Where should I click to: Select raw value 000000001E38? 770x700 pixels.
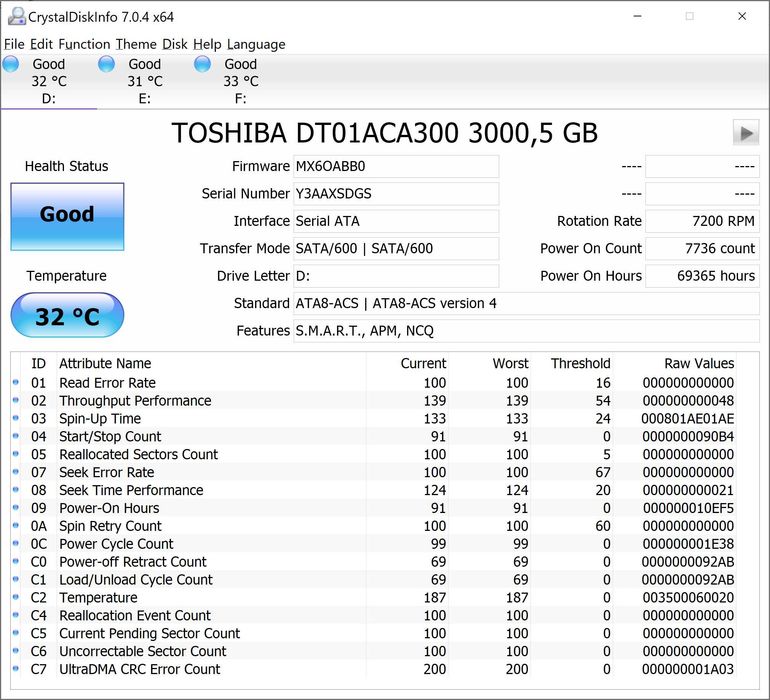[x=688, y=544]
